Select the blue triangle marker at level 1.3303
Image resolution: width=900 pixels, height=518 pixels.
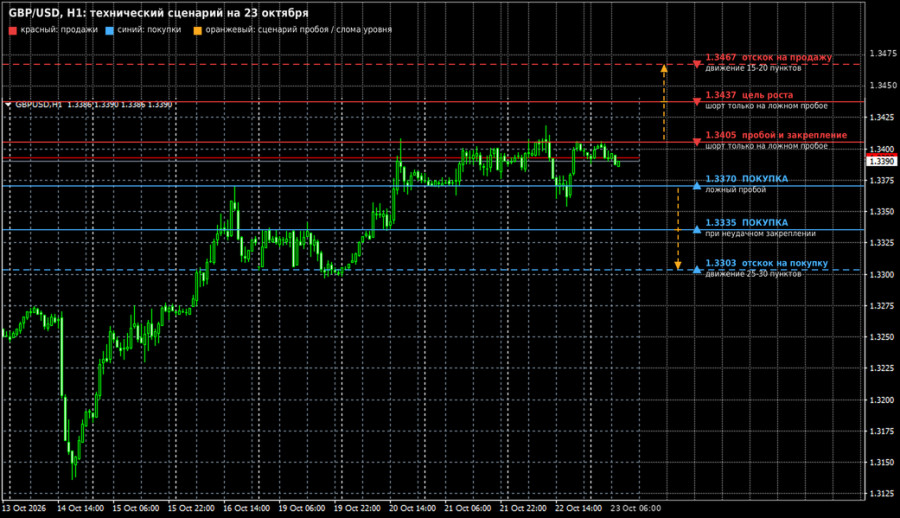tap(697, 269)
